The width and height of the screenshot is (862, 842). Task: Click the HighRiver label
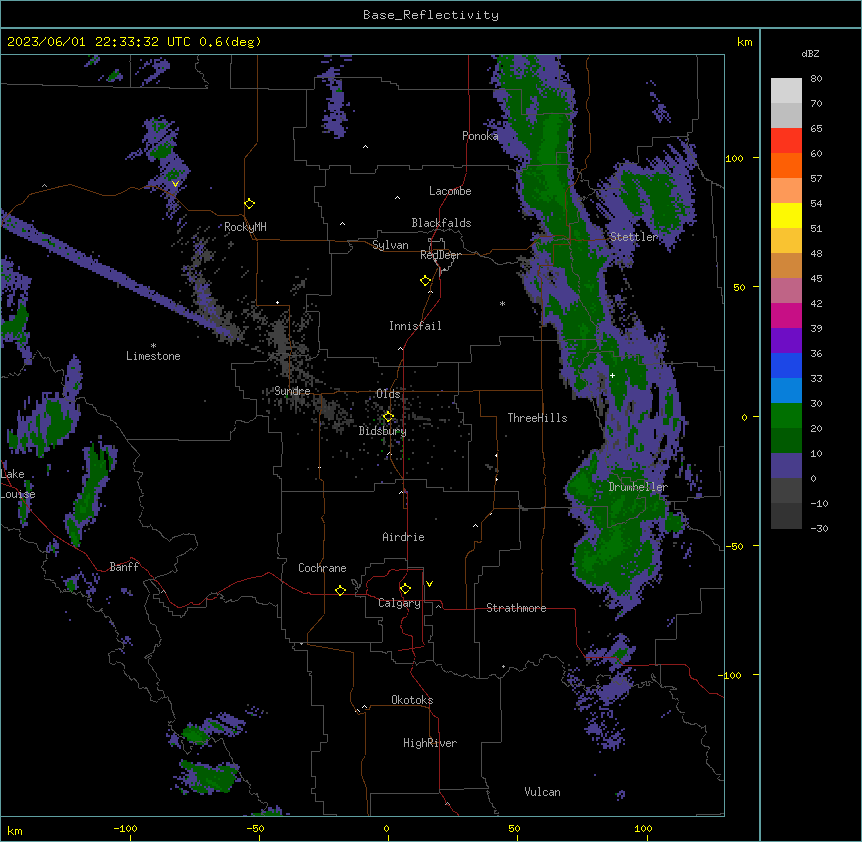[430, 743]
